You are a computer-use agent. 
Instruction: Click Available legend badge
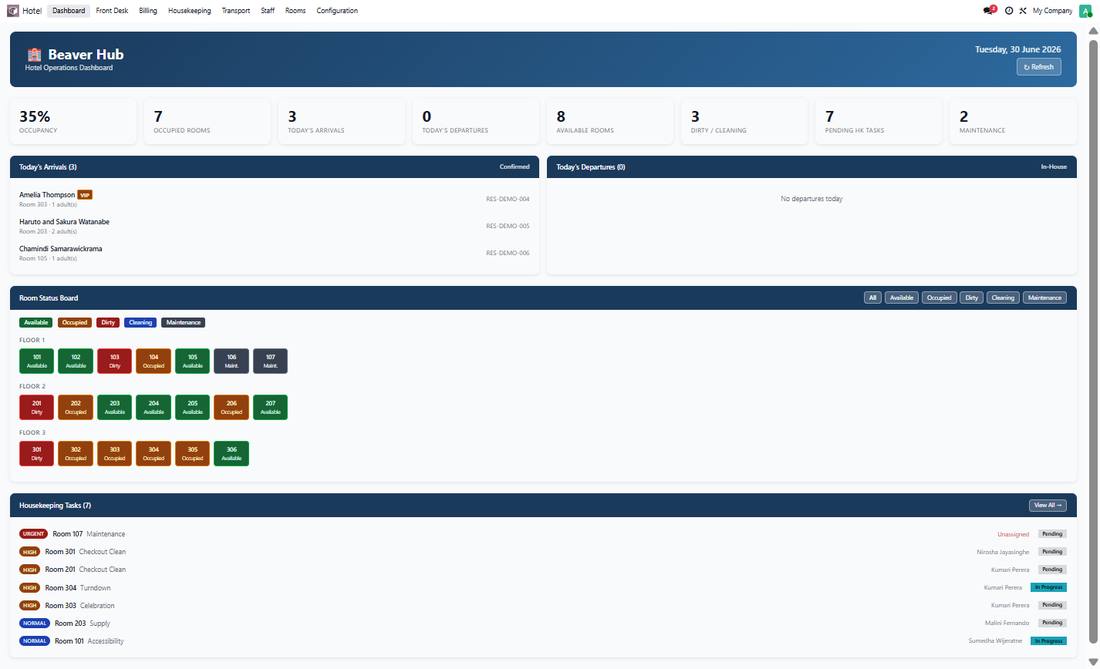[x=36, y=323]
